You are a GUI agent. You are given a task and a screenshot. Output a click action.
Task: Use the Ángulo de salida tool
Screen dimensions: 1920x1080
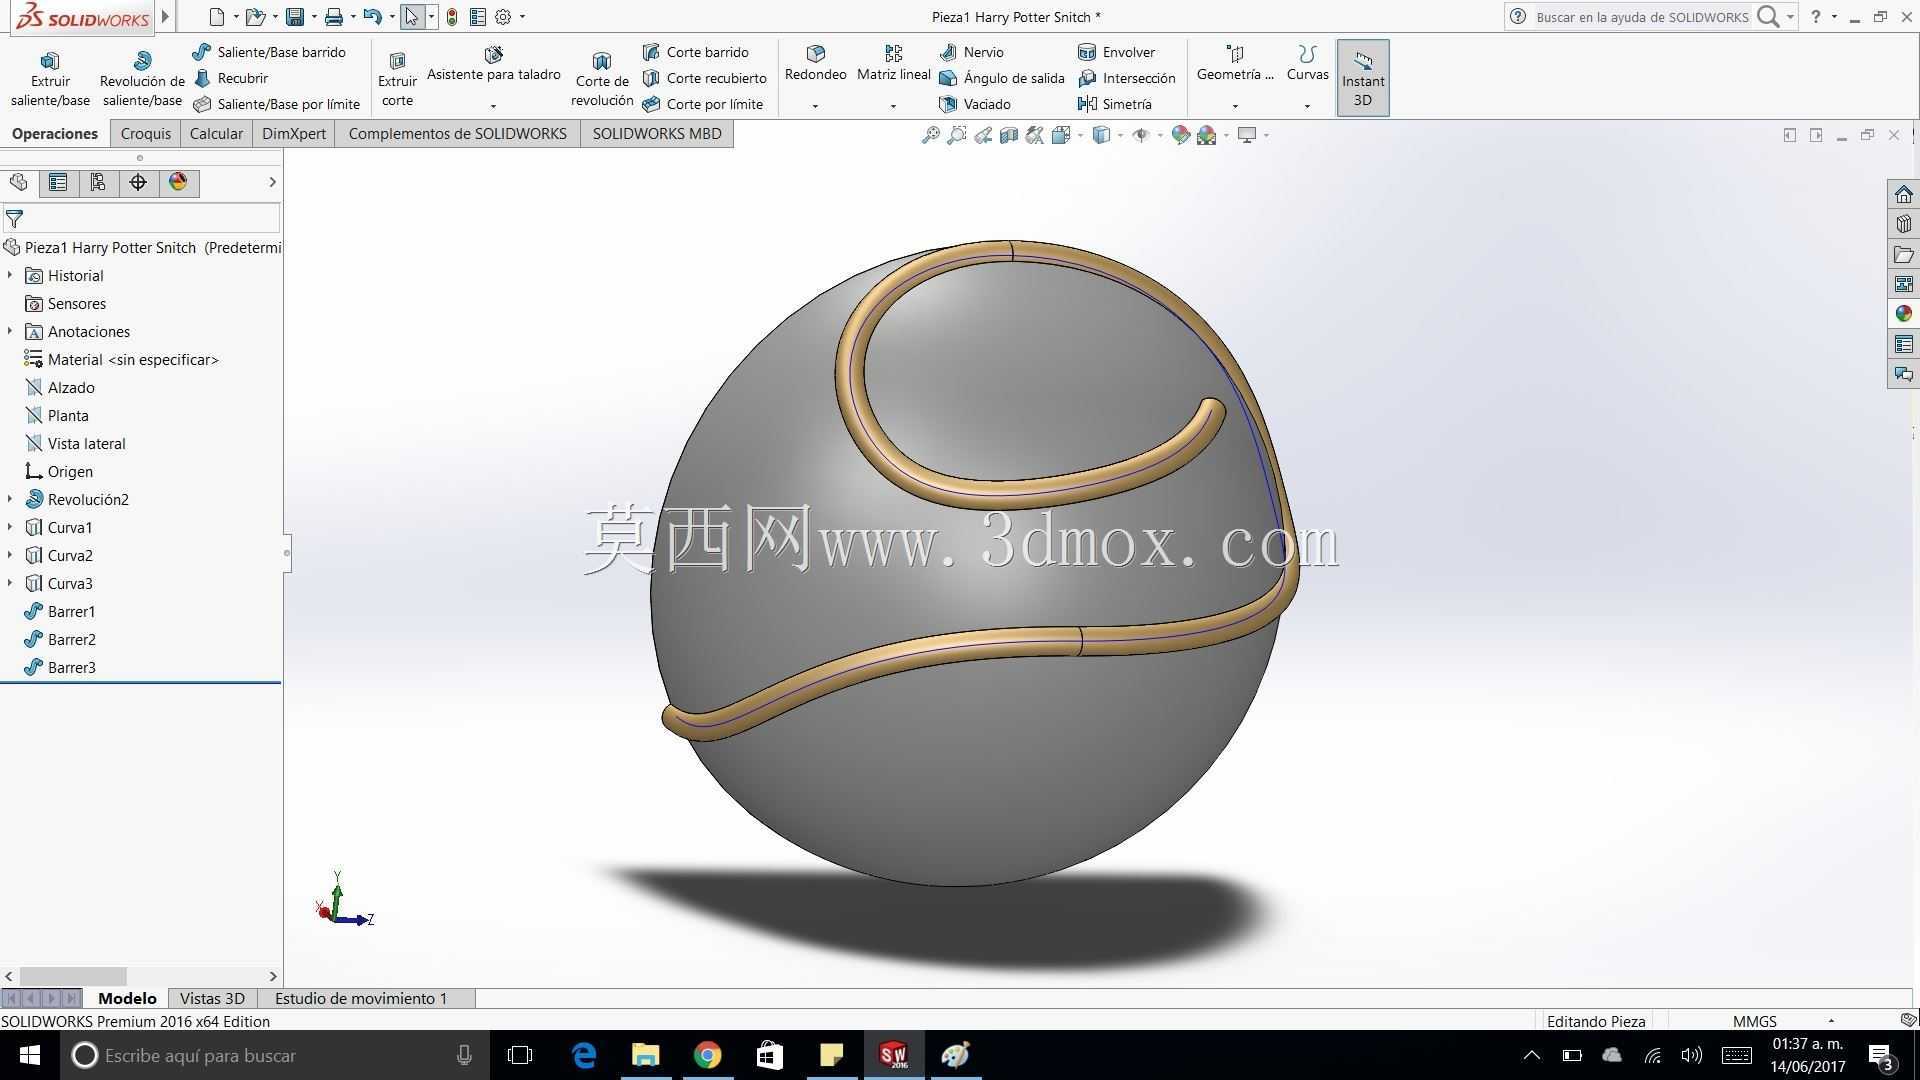[x=1001, y=78]
